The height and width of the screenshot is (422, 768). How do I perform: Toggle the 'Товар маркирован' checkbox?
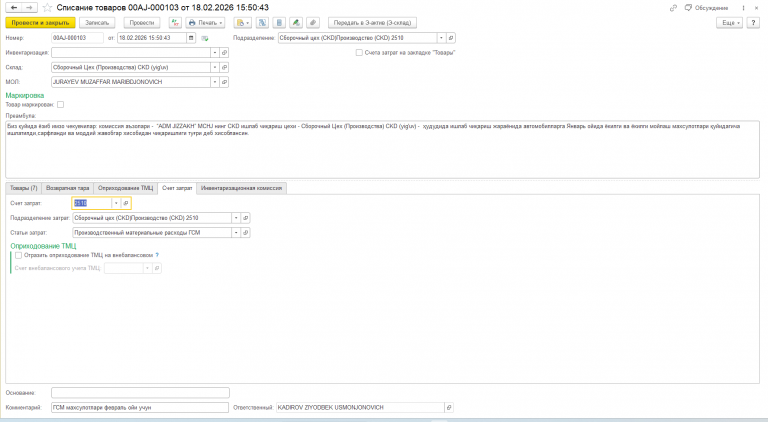pyautogui.click(x=60, y=104)
